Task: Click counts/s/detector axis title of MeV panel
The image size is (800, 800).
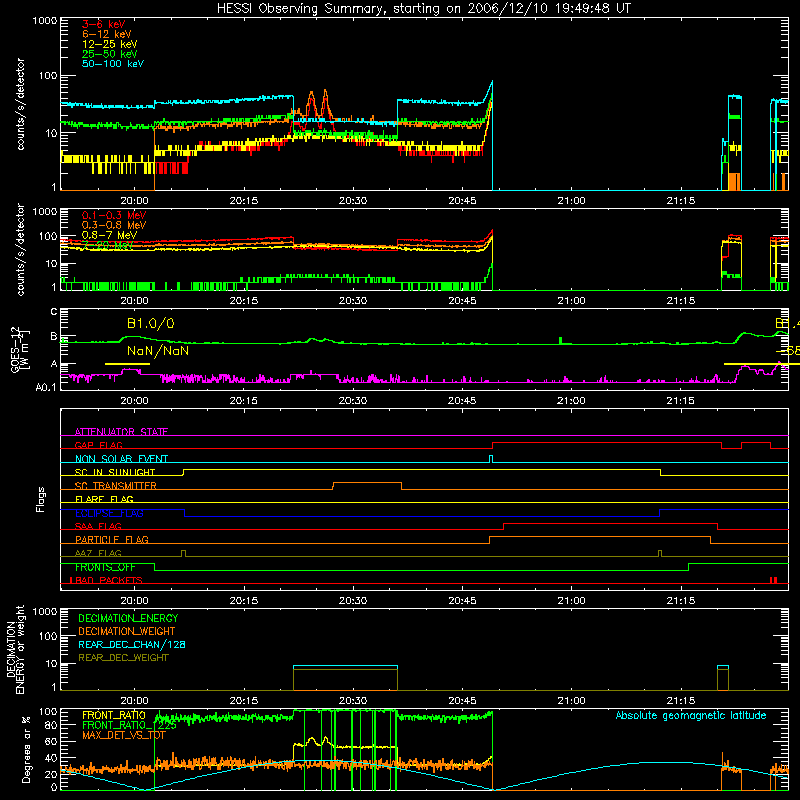Action: 20,249
